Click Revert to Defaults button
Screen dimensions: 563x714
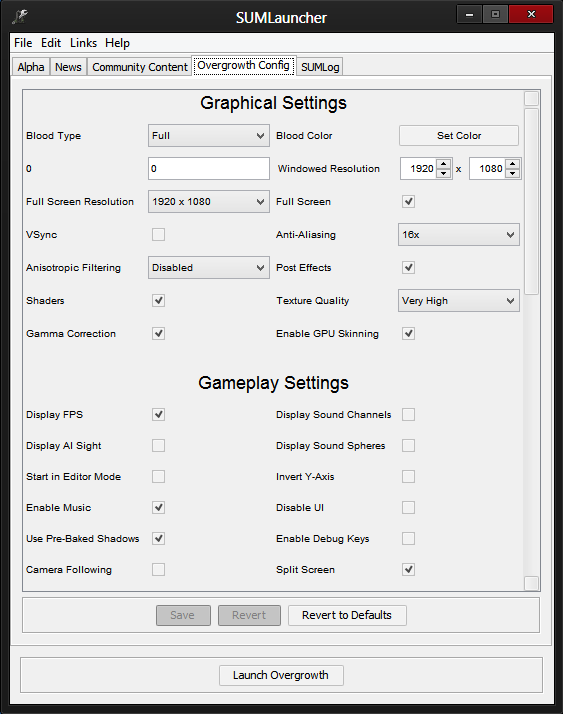pos(347,615)
